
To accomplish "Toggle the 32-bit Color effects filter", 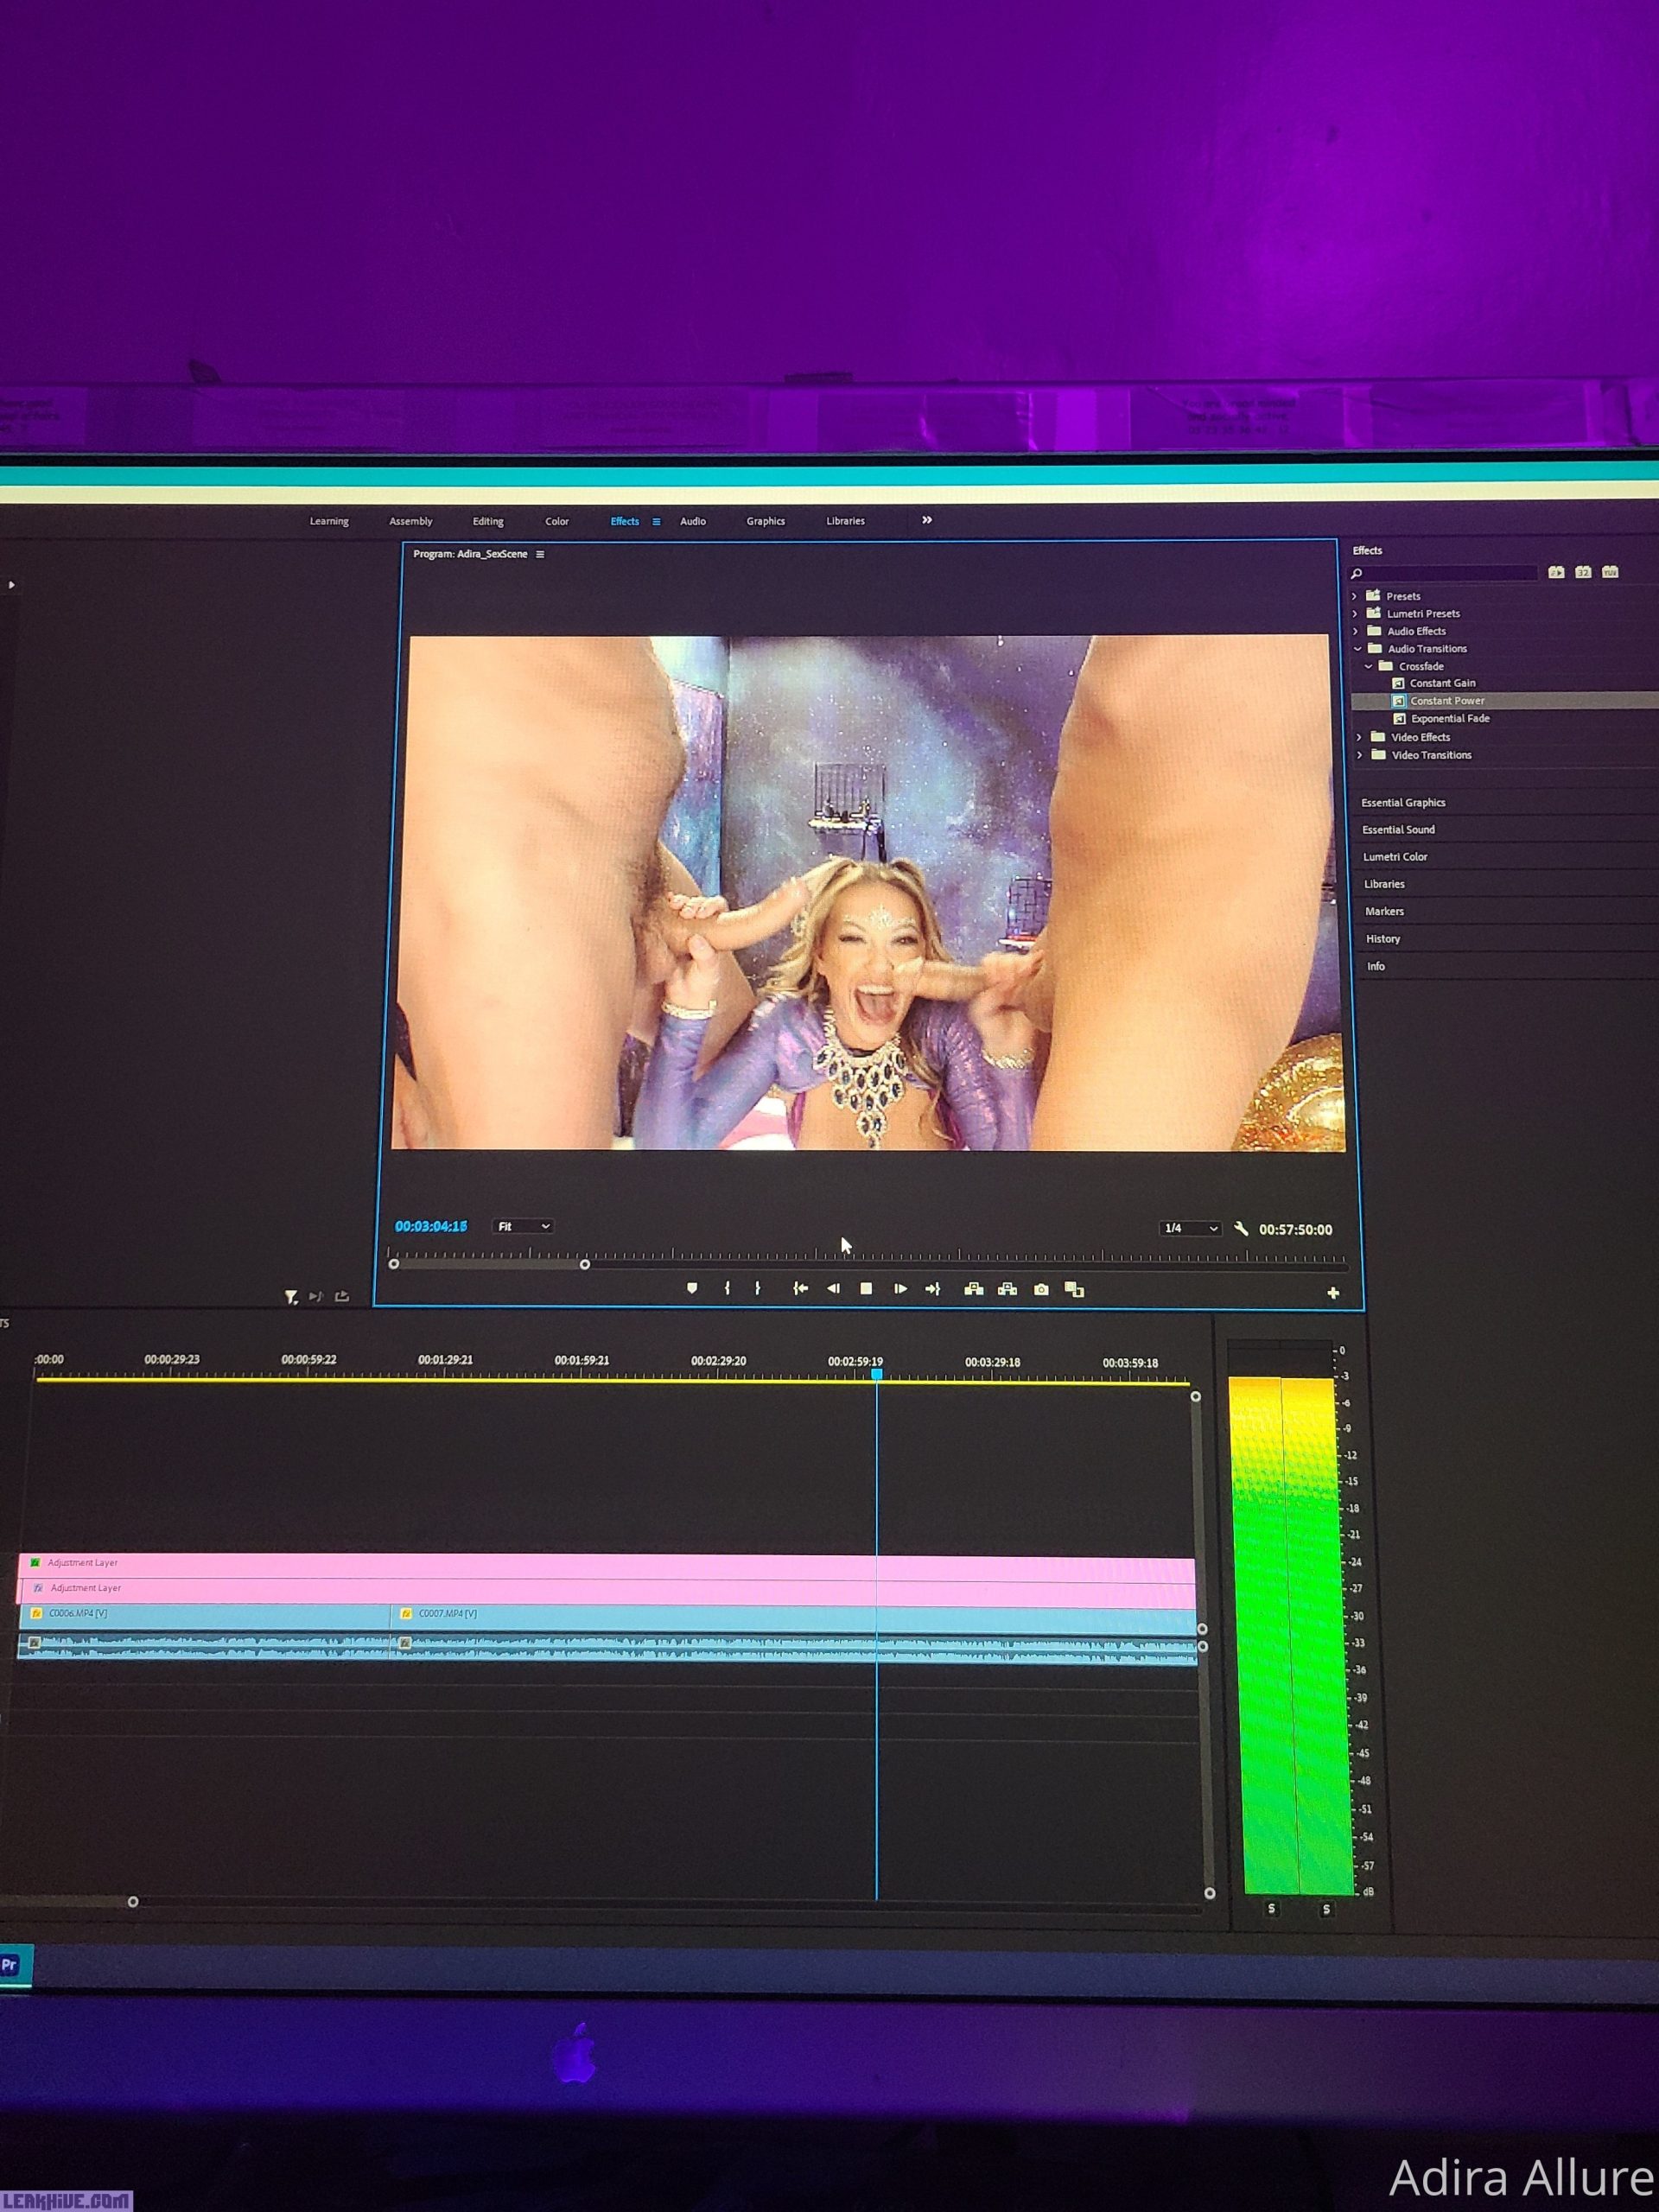I will [1583, 572].
